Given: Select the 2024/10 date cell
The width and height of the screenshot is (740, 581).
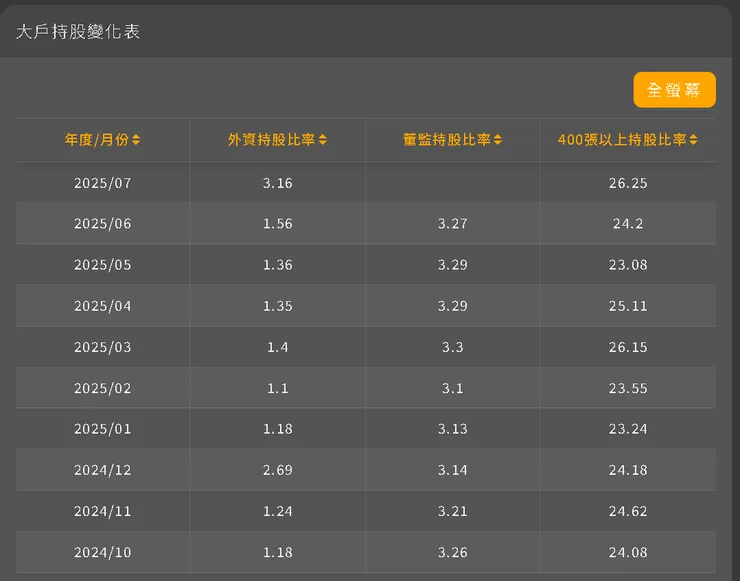Looking at the screenshot, I should click(102, 552).
